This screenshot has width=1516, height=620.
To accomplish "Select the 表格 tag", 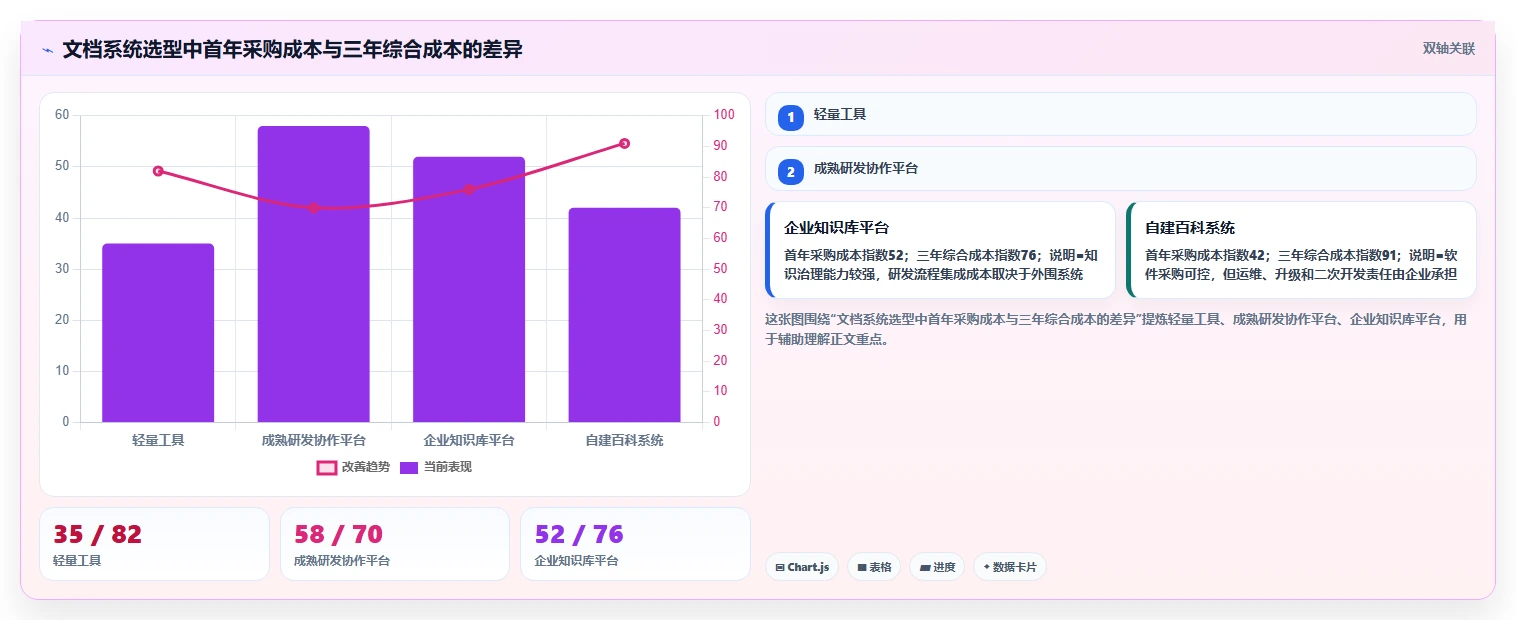I will coord(874,567).
